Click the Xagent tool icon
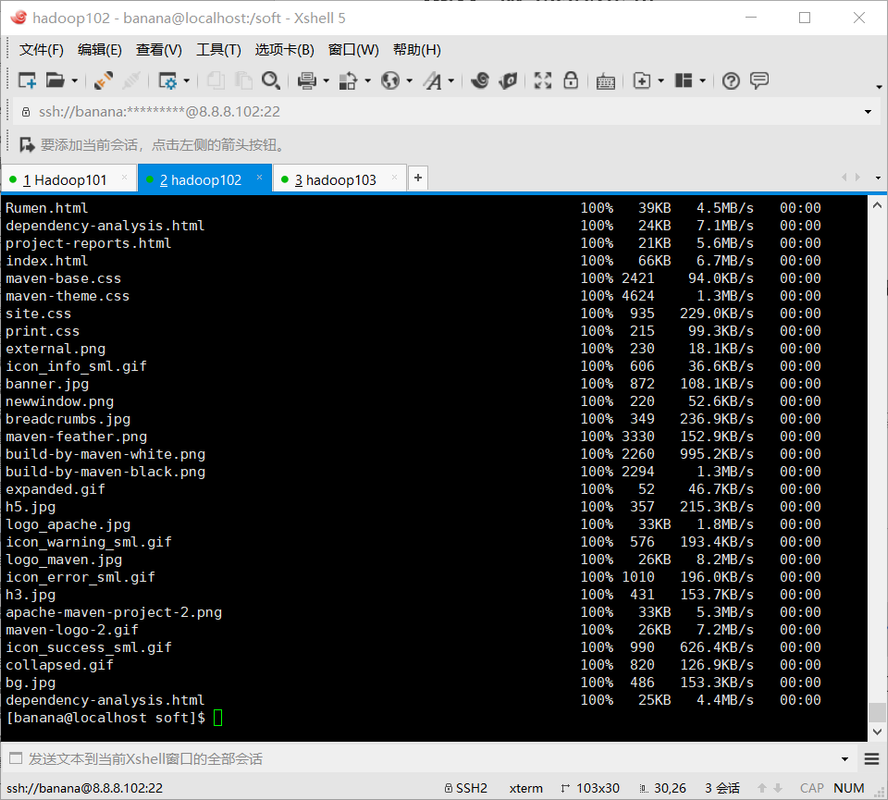 coord(508,81)
